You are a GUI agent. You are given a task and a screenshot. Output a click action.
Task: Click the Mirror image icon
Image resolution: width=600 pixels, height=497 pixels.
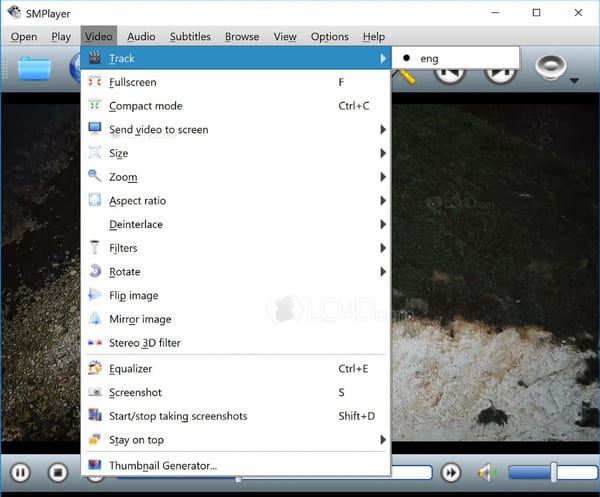coord(95,318)
